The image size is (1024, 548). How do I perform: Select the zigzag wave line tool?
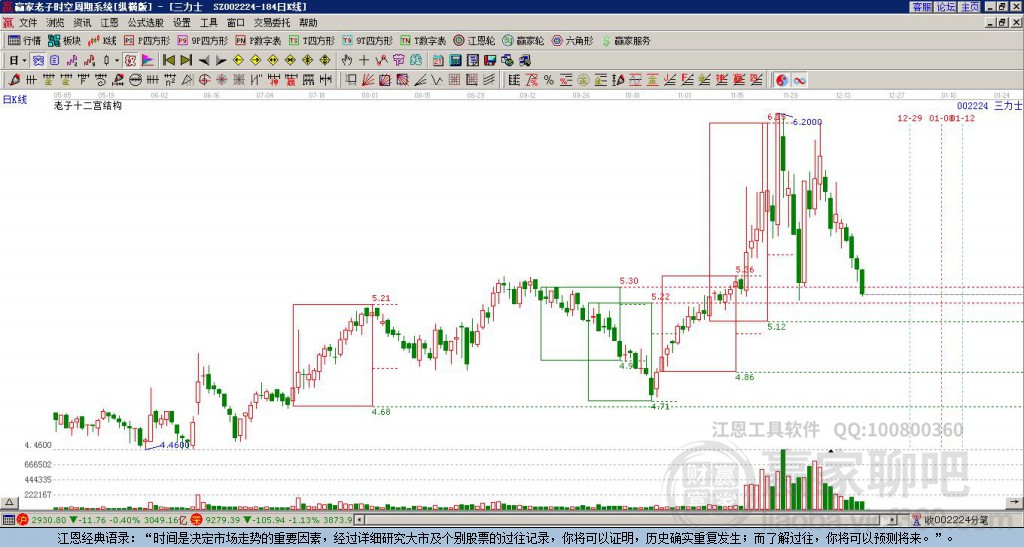437,80
